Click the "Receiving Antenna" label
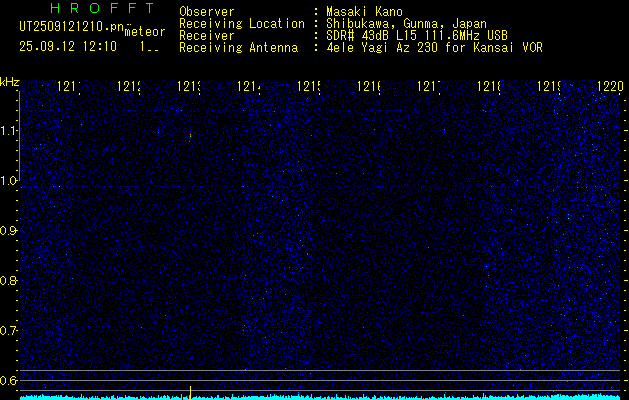This screenshot has width=629, height=400. [238, 48]
